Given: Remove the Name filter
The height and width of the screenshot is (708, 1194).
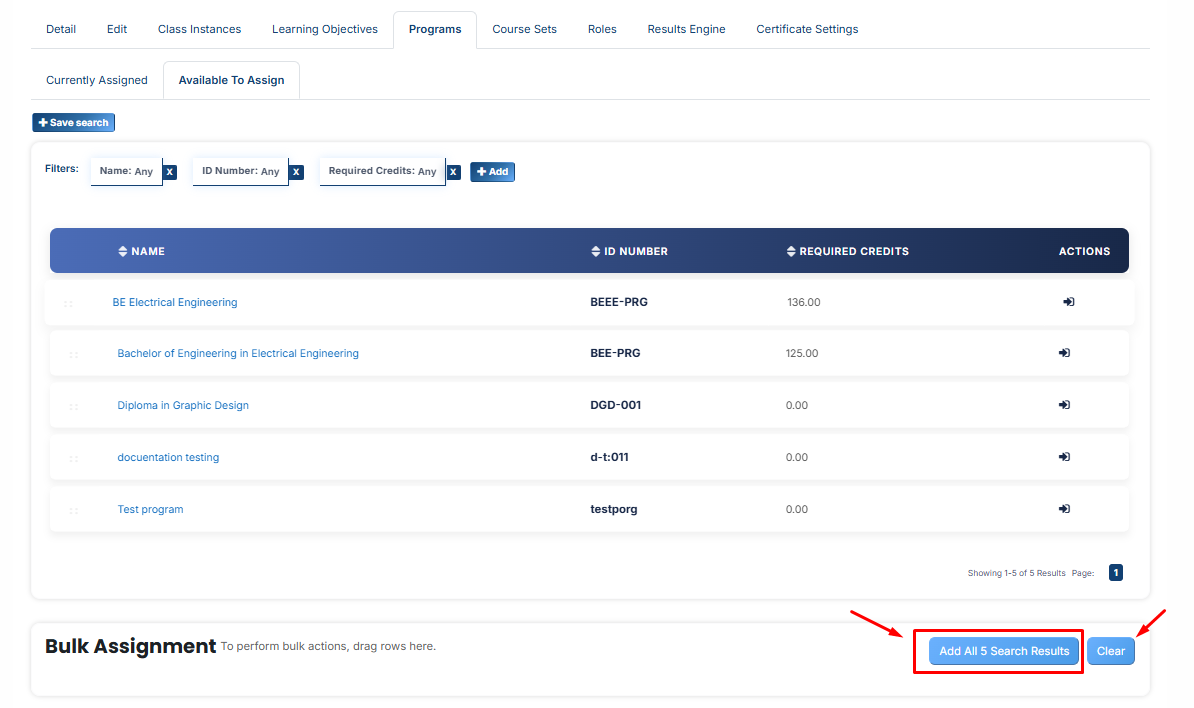Looking at the screenshot, I should click(x=170, y=172).
